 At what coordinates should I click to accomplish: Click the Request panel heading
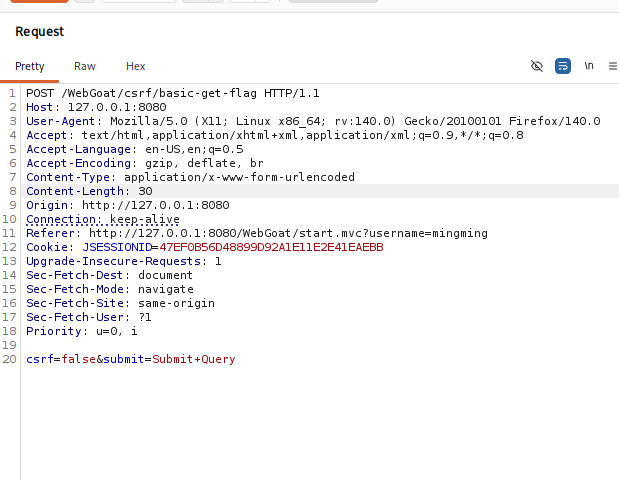[x=39, y=32]
